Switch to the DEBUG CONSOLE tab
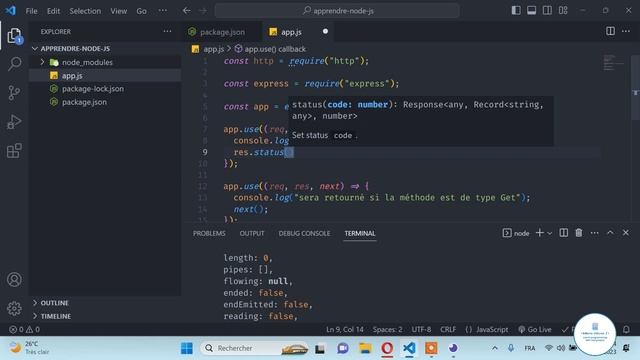The height and width of the screenshot is (360, 640). click(x=304, y=233)
